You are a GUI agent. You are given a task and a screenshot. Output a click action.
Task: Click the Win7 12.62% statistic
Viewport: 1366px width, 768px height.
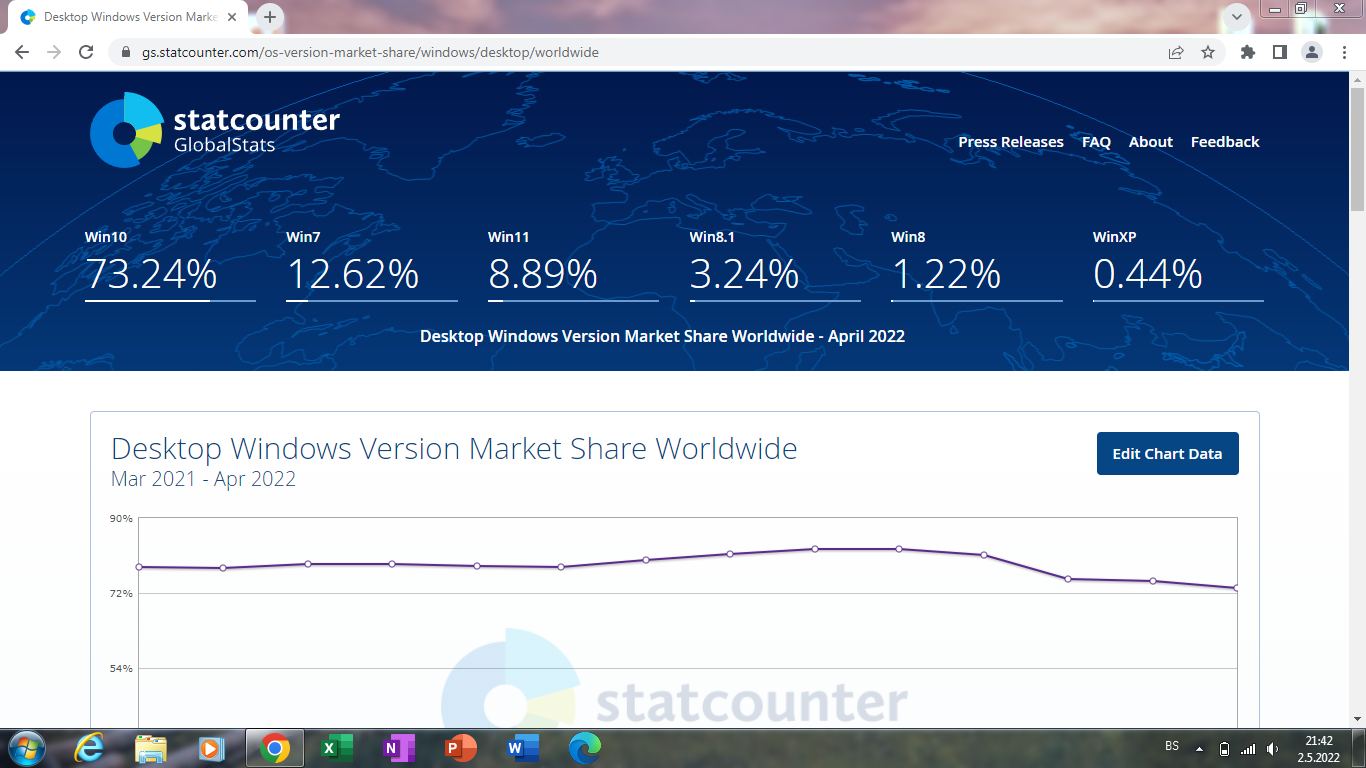pyautogui.click(x=372, y=265)
